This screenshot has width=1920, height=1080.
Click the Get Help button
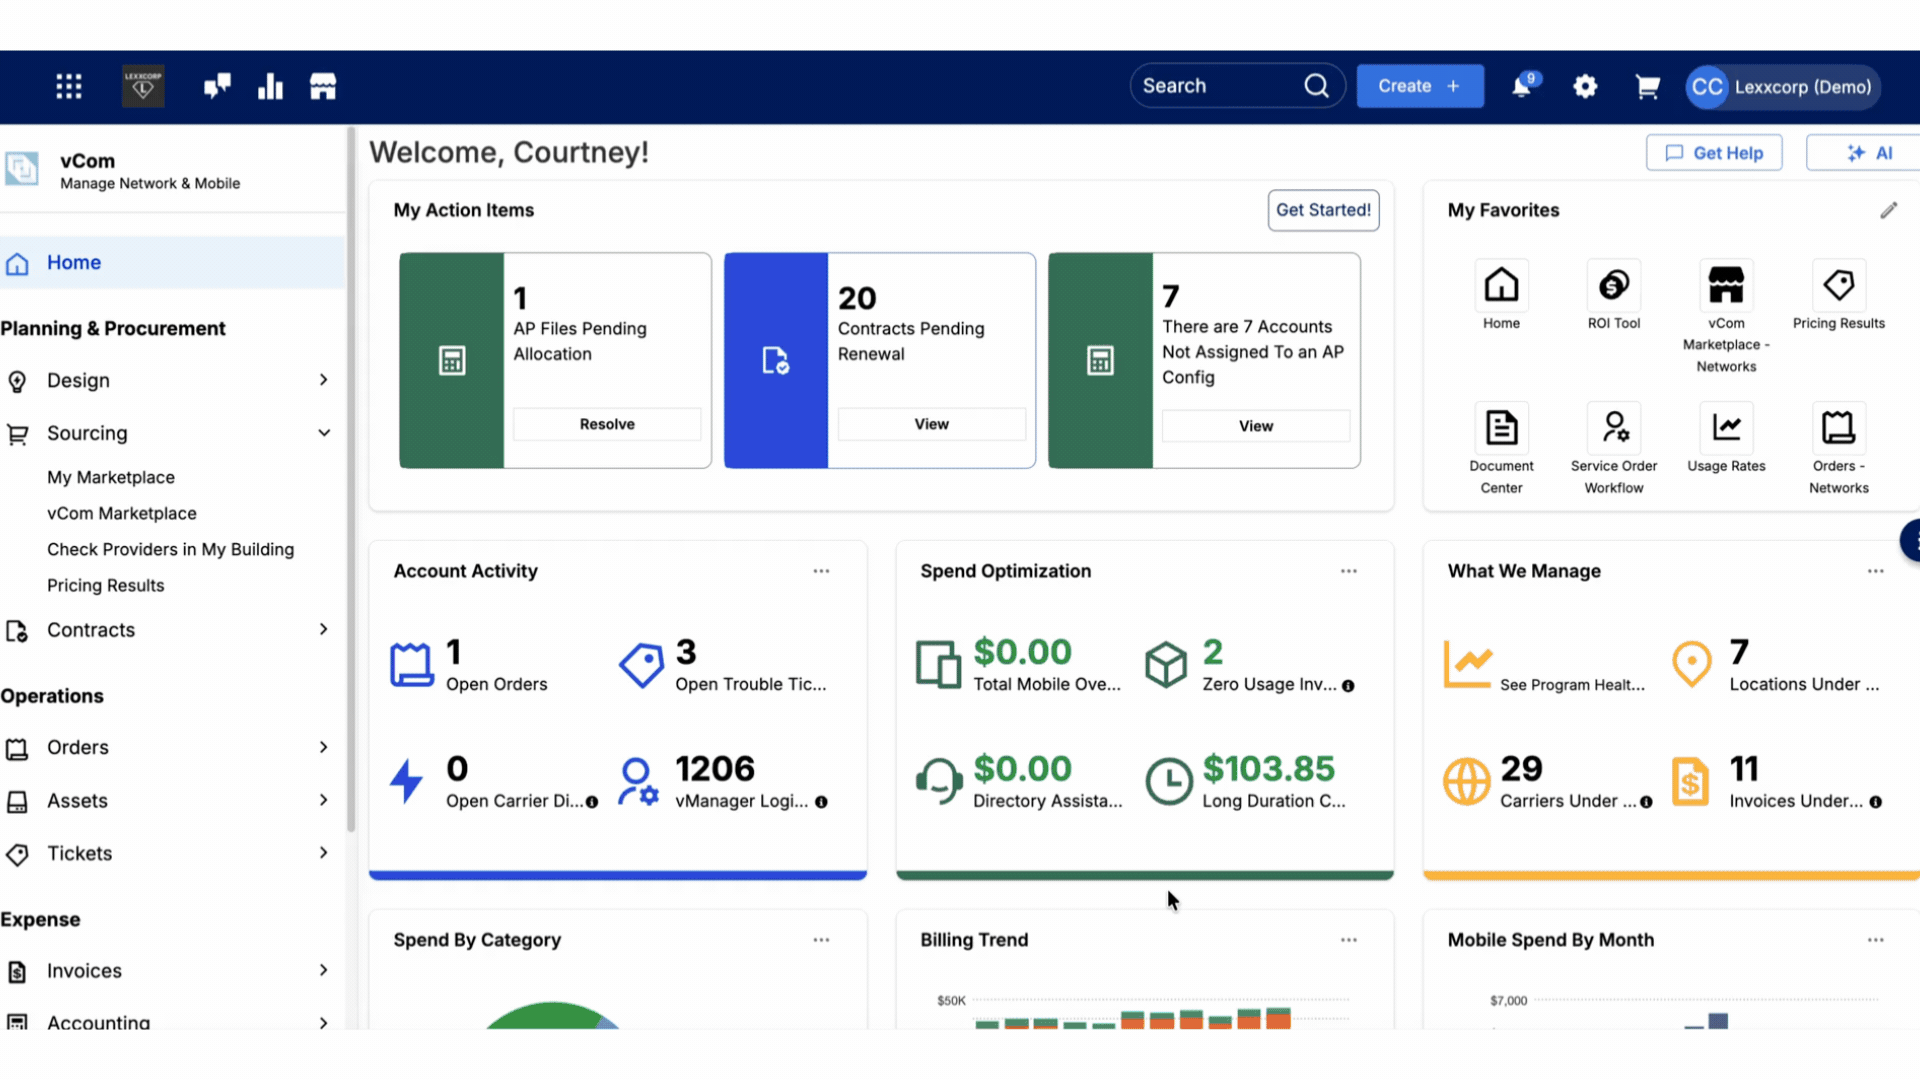(x=1714, y=153)
